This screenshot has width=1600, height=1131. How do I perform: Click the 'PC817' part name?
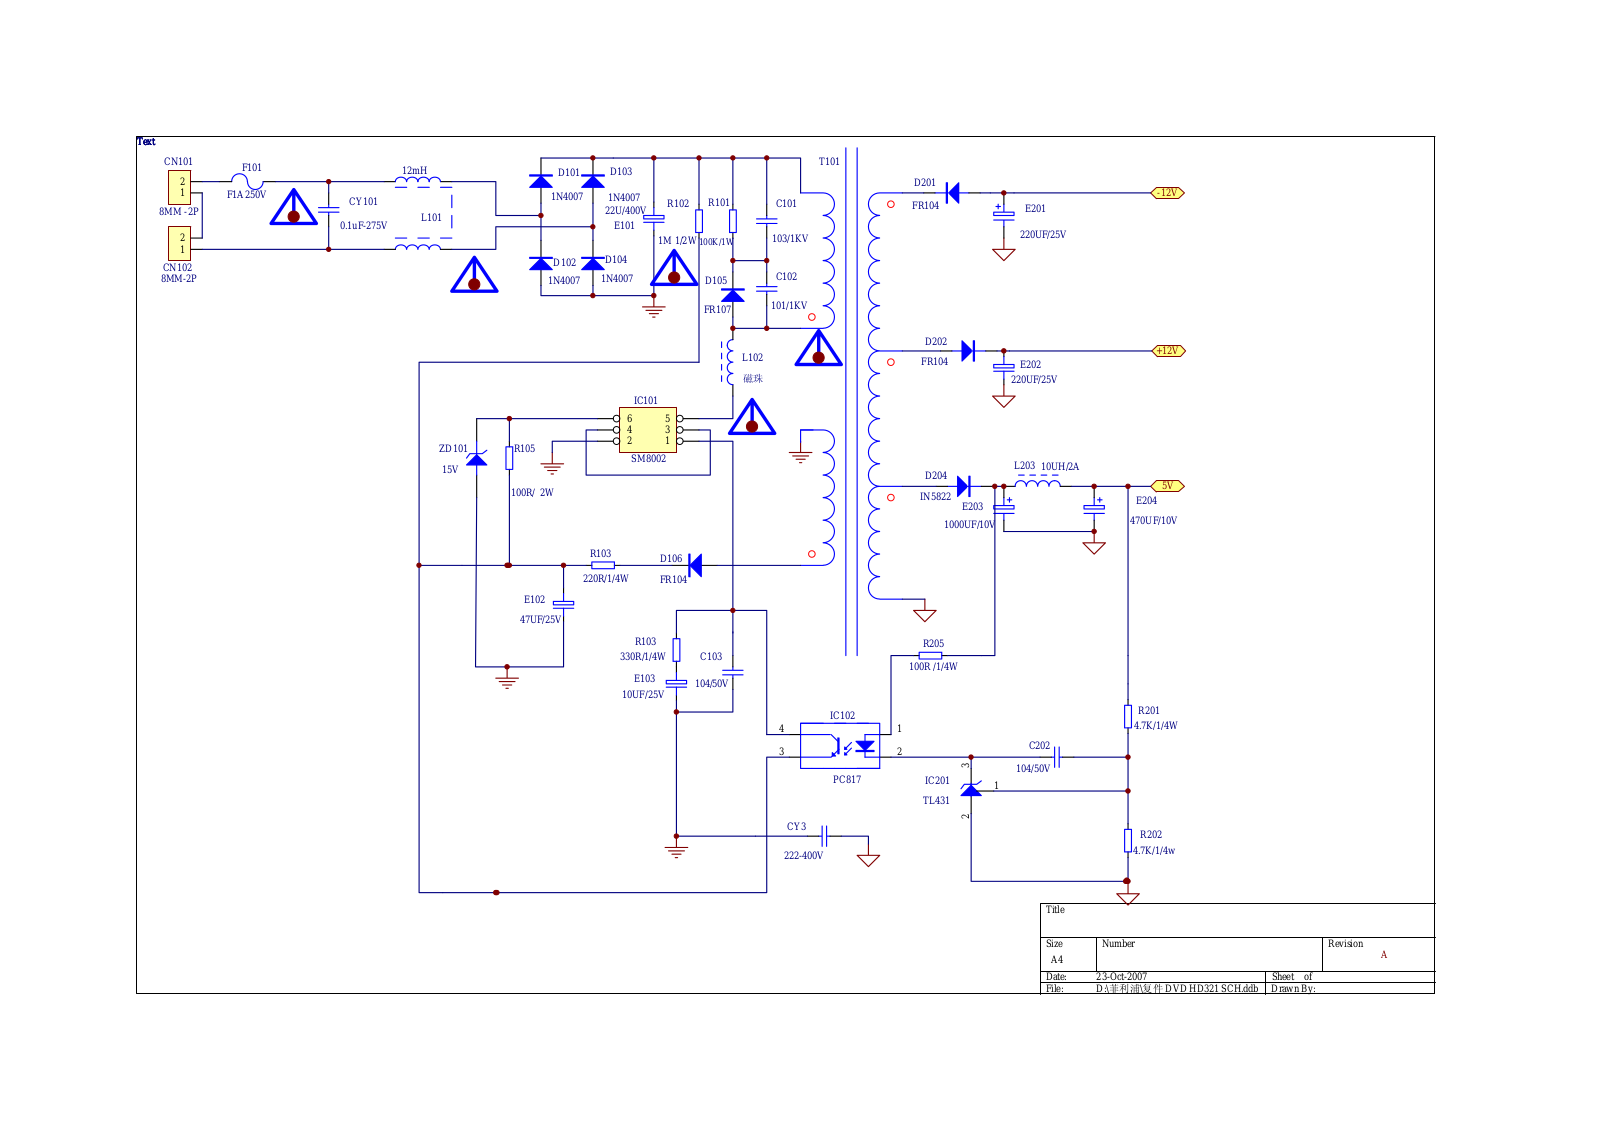847,780
